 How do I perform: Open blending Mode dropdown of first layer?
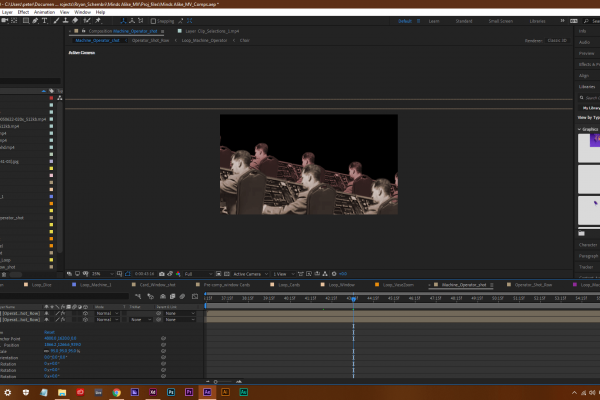pyautogui.click(x=107, y=313)
